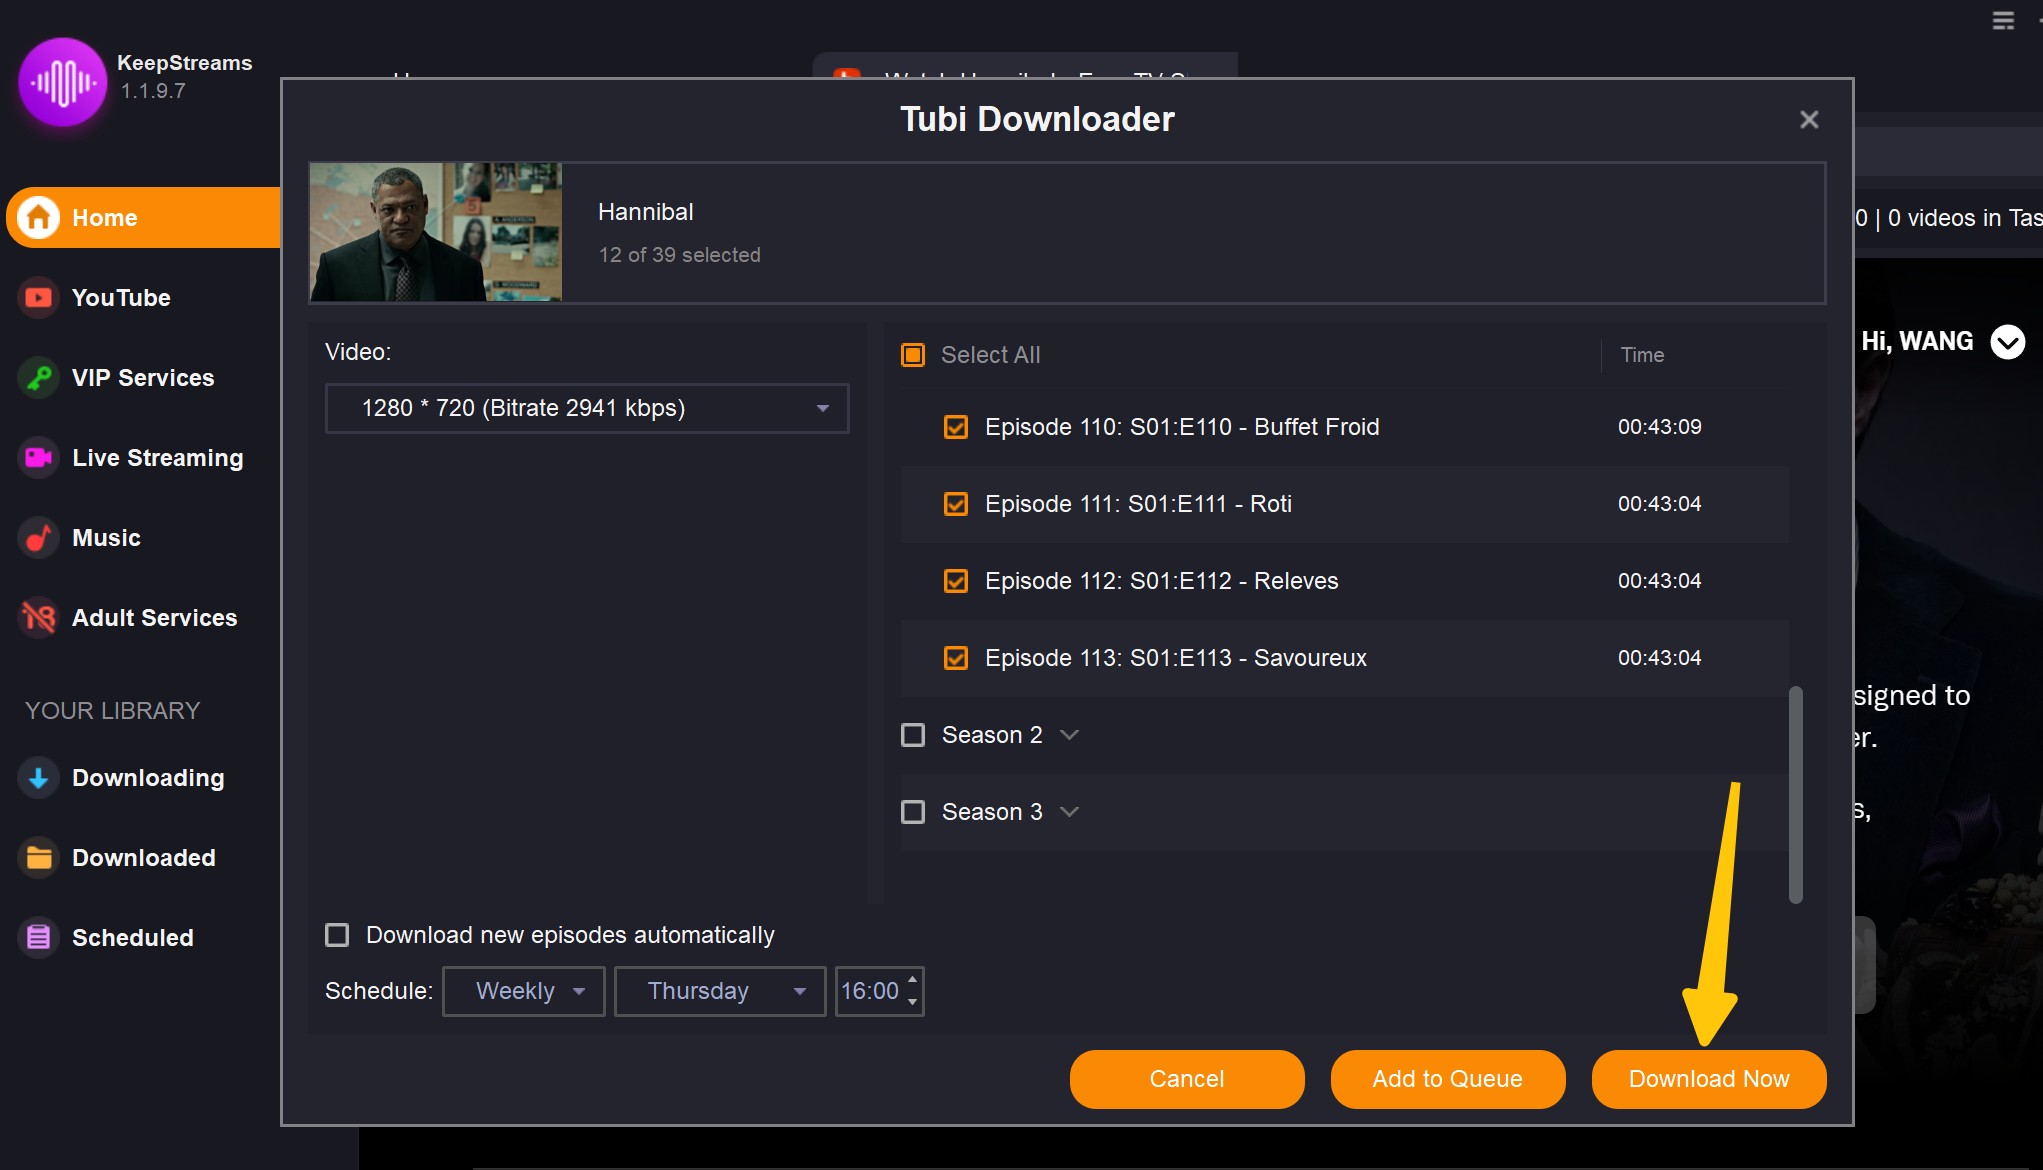Viewport: 2043px width, 1170px height.
Task: Expand Season 2 episode list chevron
Action: point(1069,735)
